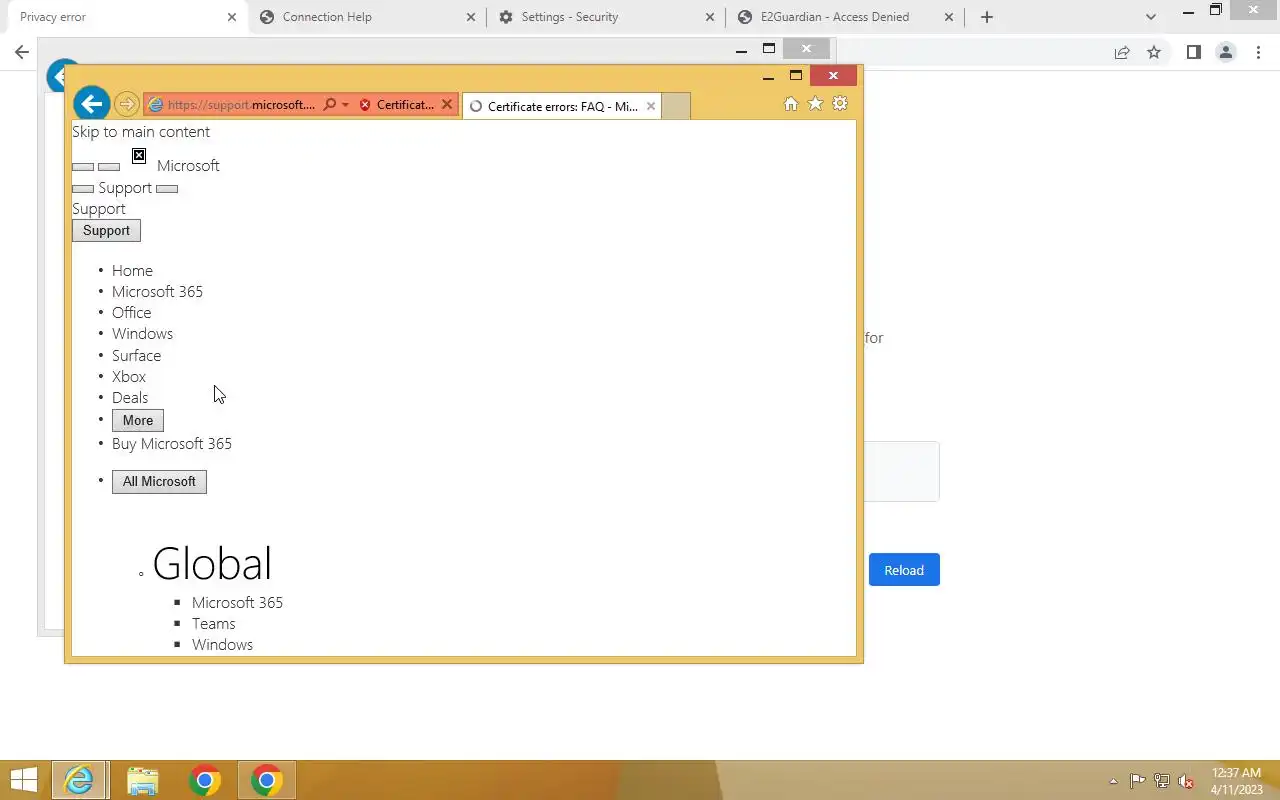Screen dimensions: 1280x800
Task: Bookmark page with Chrome star icon
Action: 1154,53
